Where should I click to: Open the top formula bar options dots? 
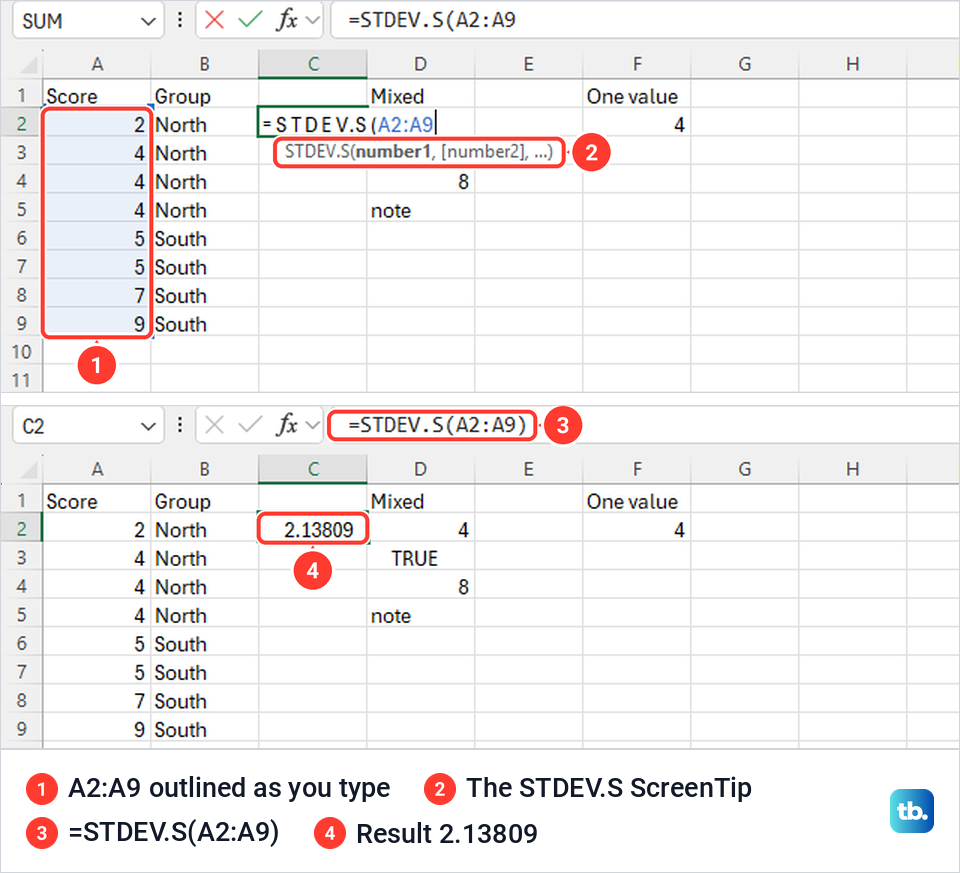click(x=179, y=20)
